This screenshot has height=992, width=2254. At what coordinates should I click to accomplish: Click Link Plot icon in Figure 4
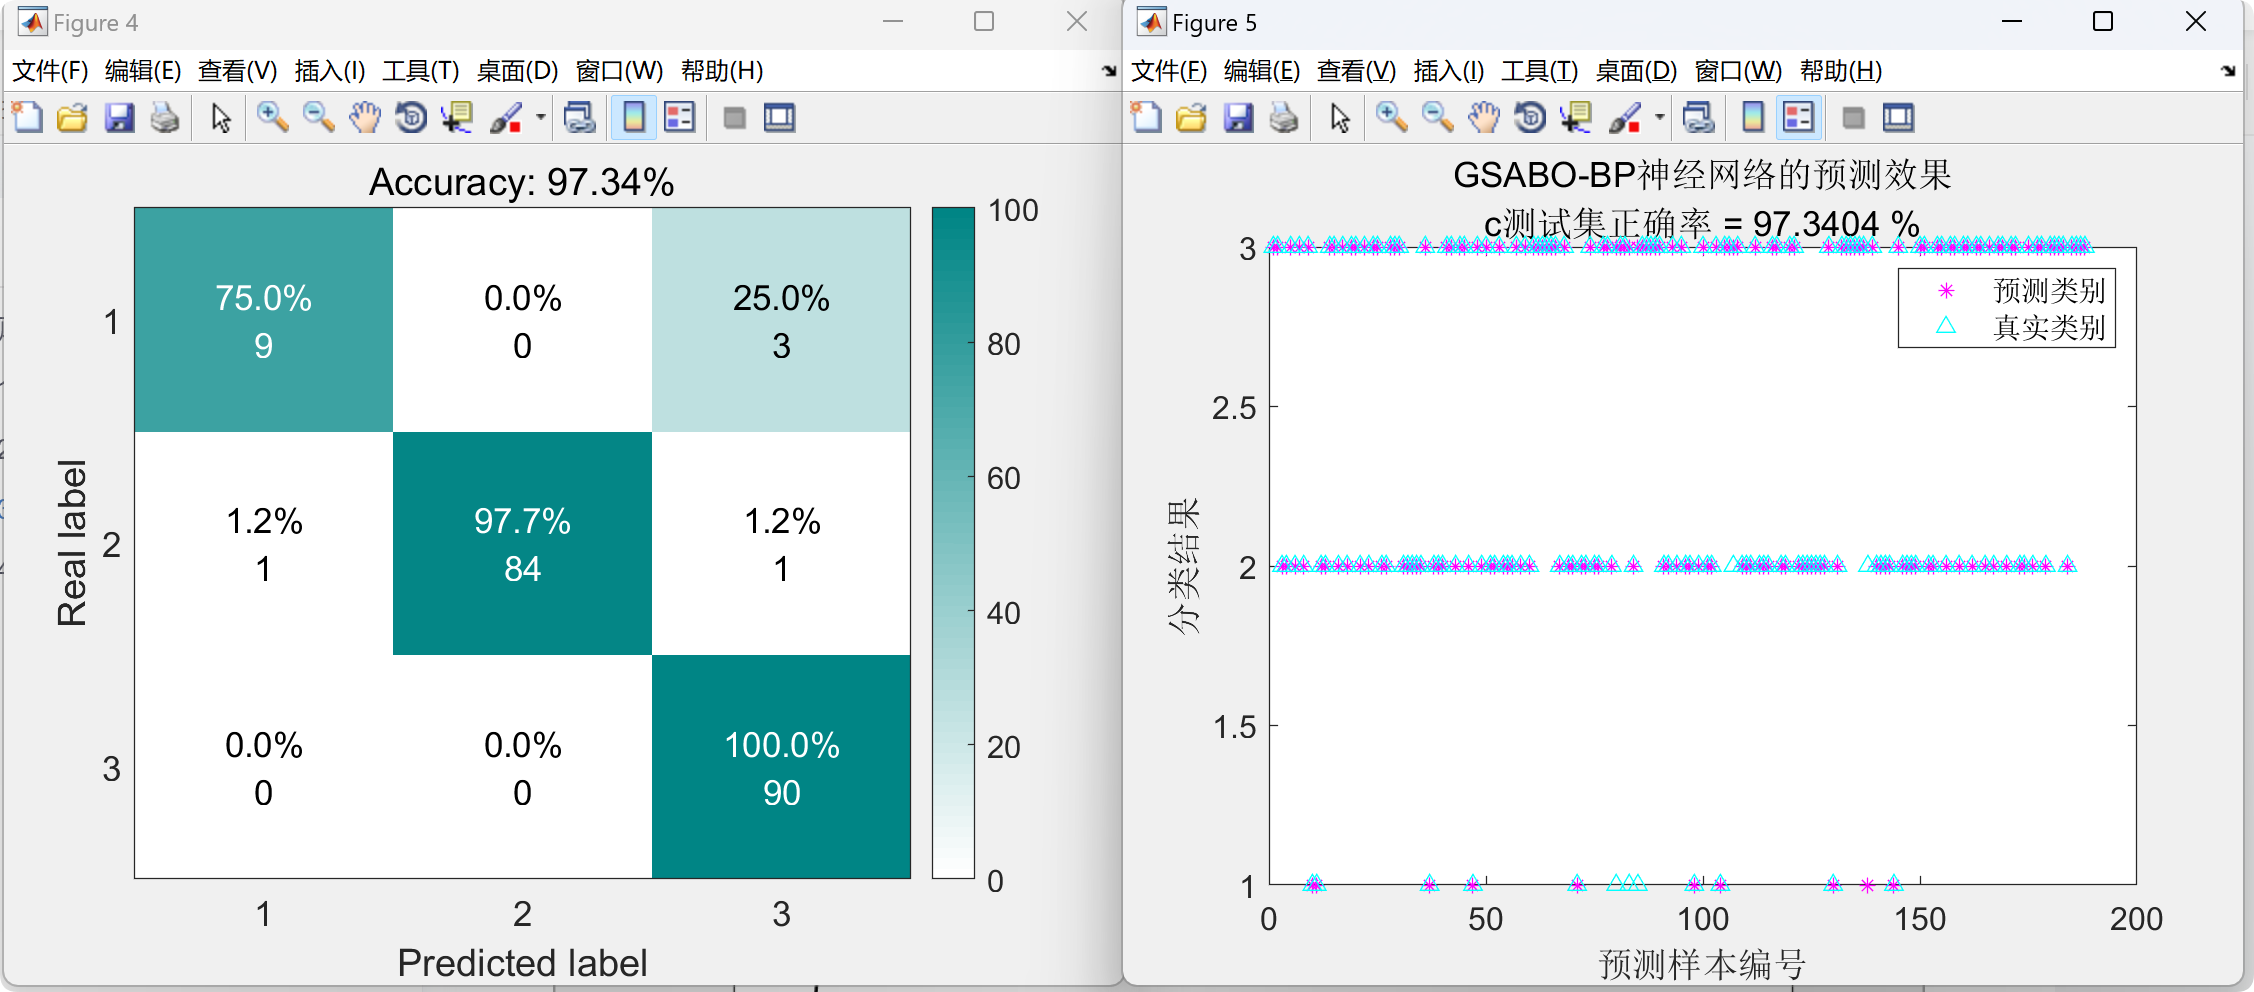point(580,118)
